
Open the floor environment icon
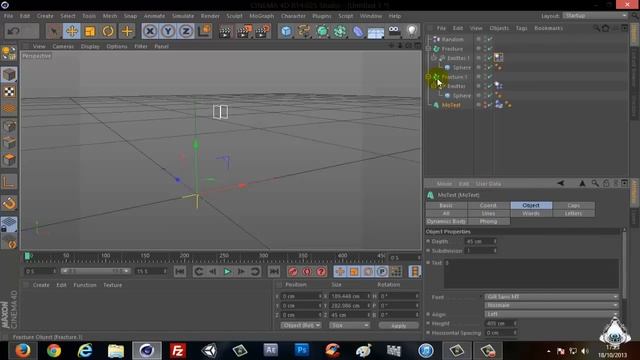coord(376,32)
